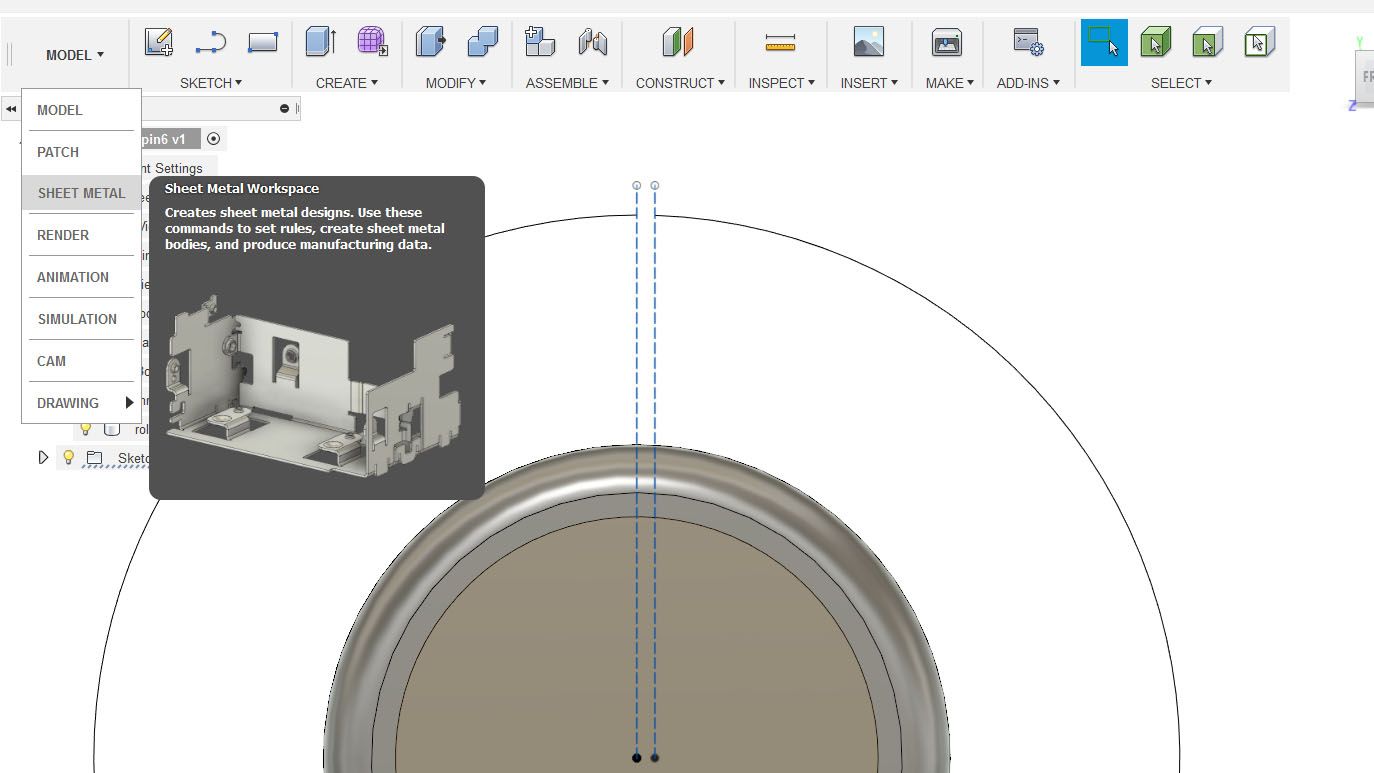Open the CONSTRUCT dropdown menu

(x=680, y=83)
